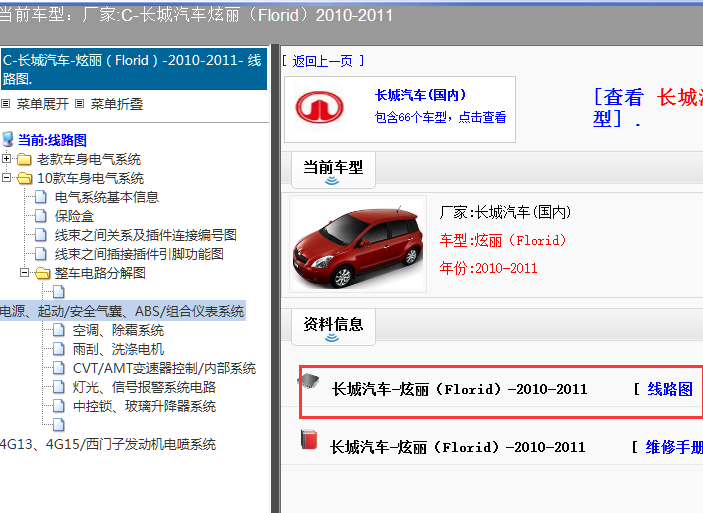Click the blue chevrons under 当前车型
703x513 pixels.
click(332, 181)
